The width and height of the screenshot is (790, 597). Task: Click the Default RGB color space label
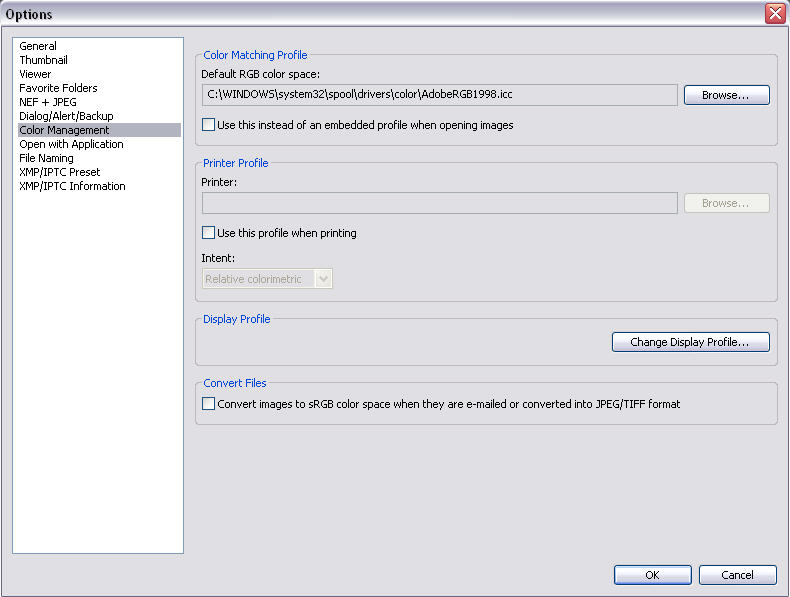click(260, 74)
